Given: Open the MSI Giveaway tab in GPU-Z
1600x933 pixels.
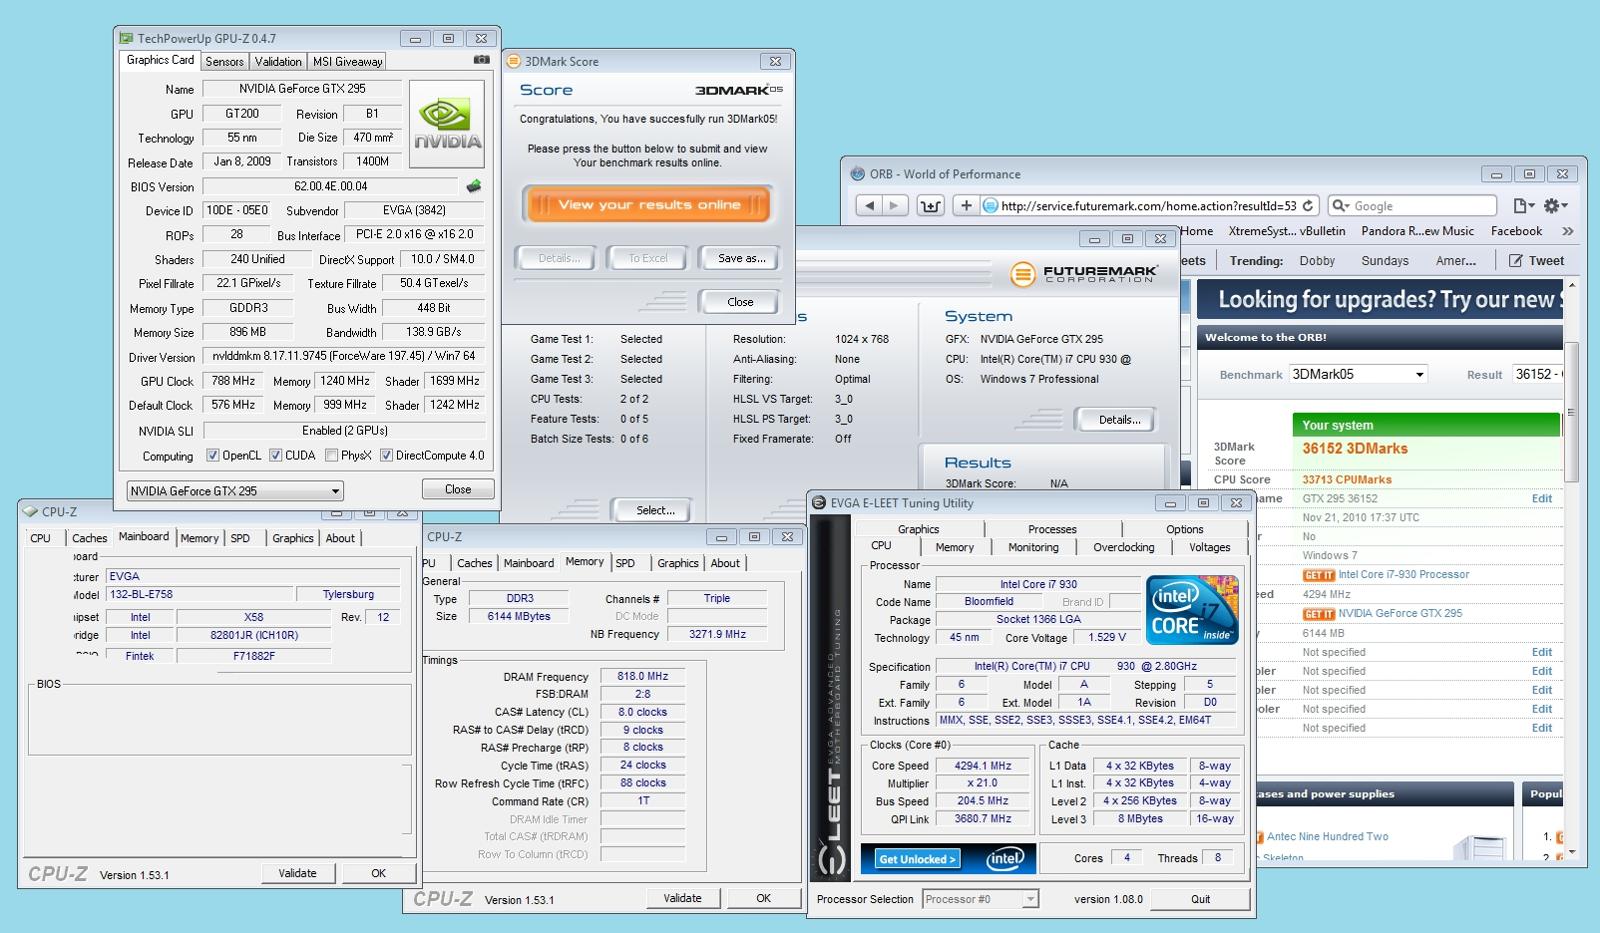Looking at the screenshot, I should coord(347,61).
